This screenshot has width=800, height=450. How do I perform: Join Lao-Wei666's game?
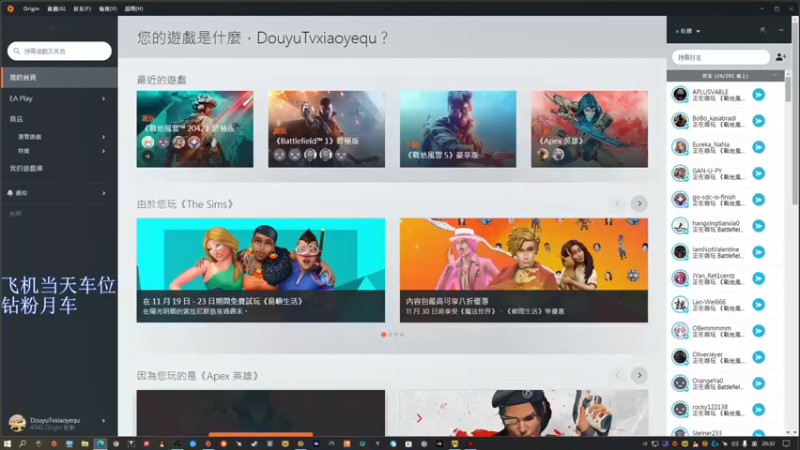click(x=759, y=305)
